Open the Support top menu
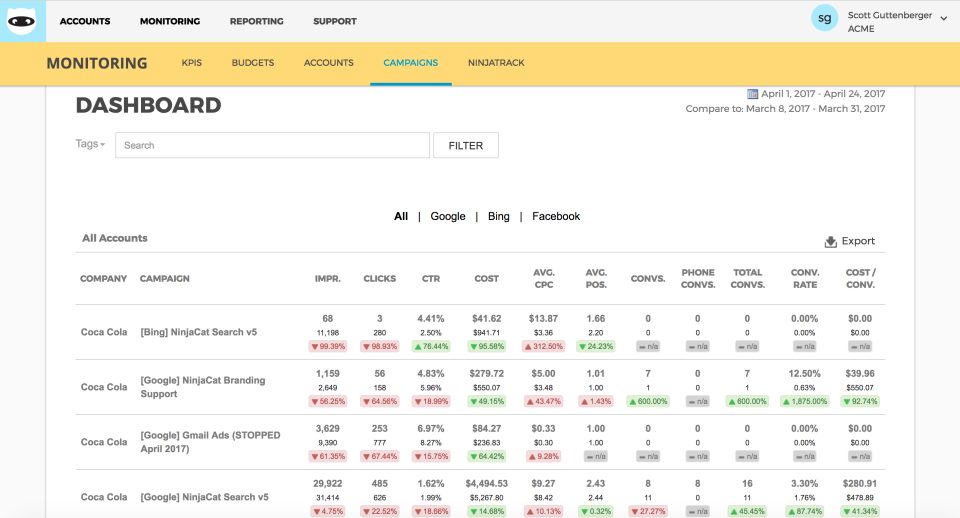Viewport: 960px width, 518px height. (335, 21)
